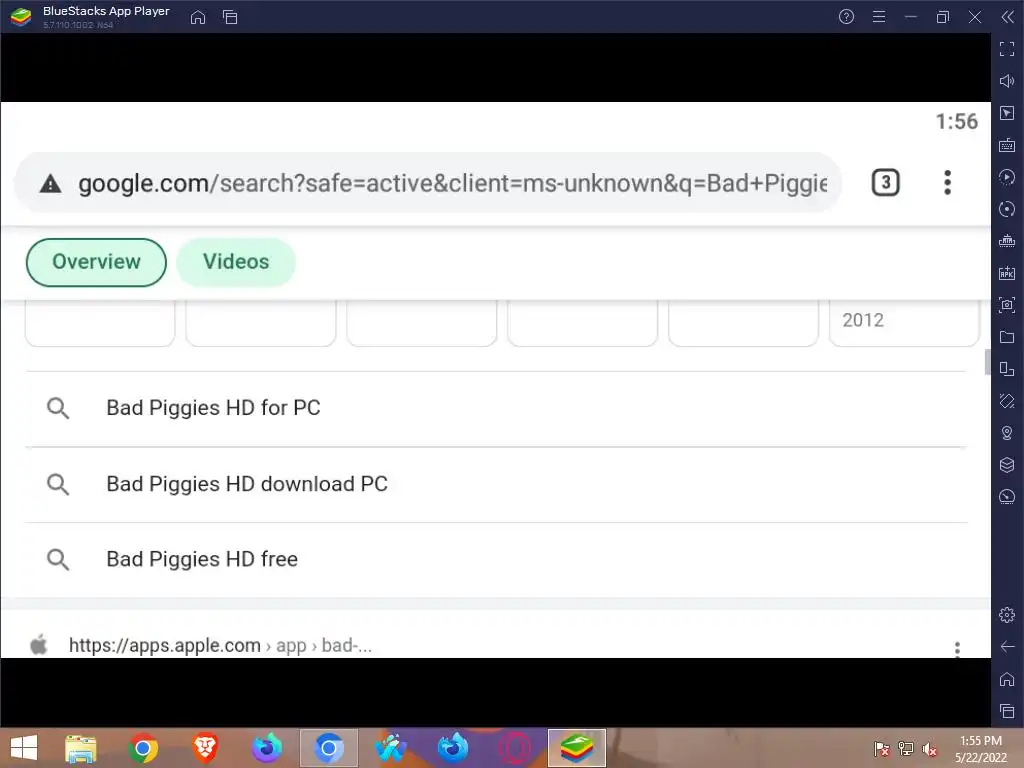
Task: Collapse the sidebar with double chevron icon
Action: click(x=1007, y=17)
